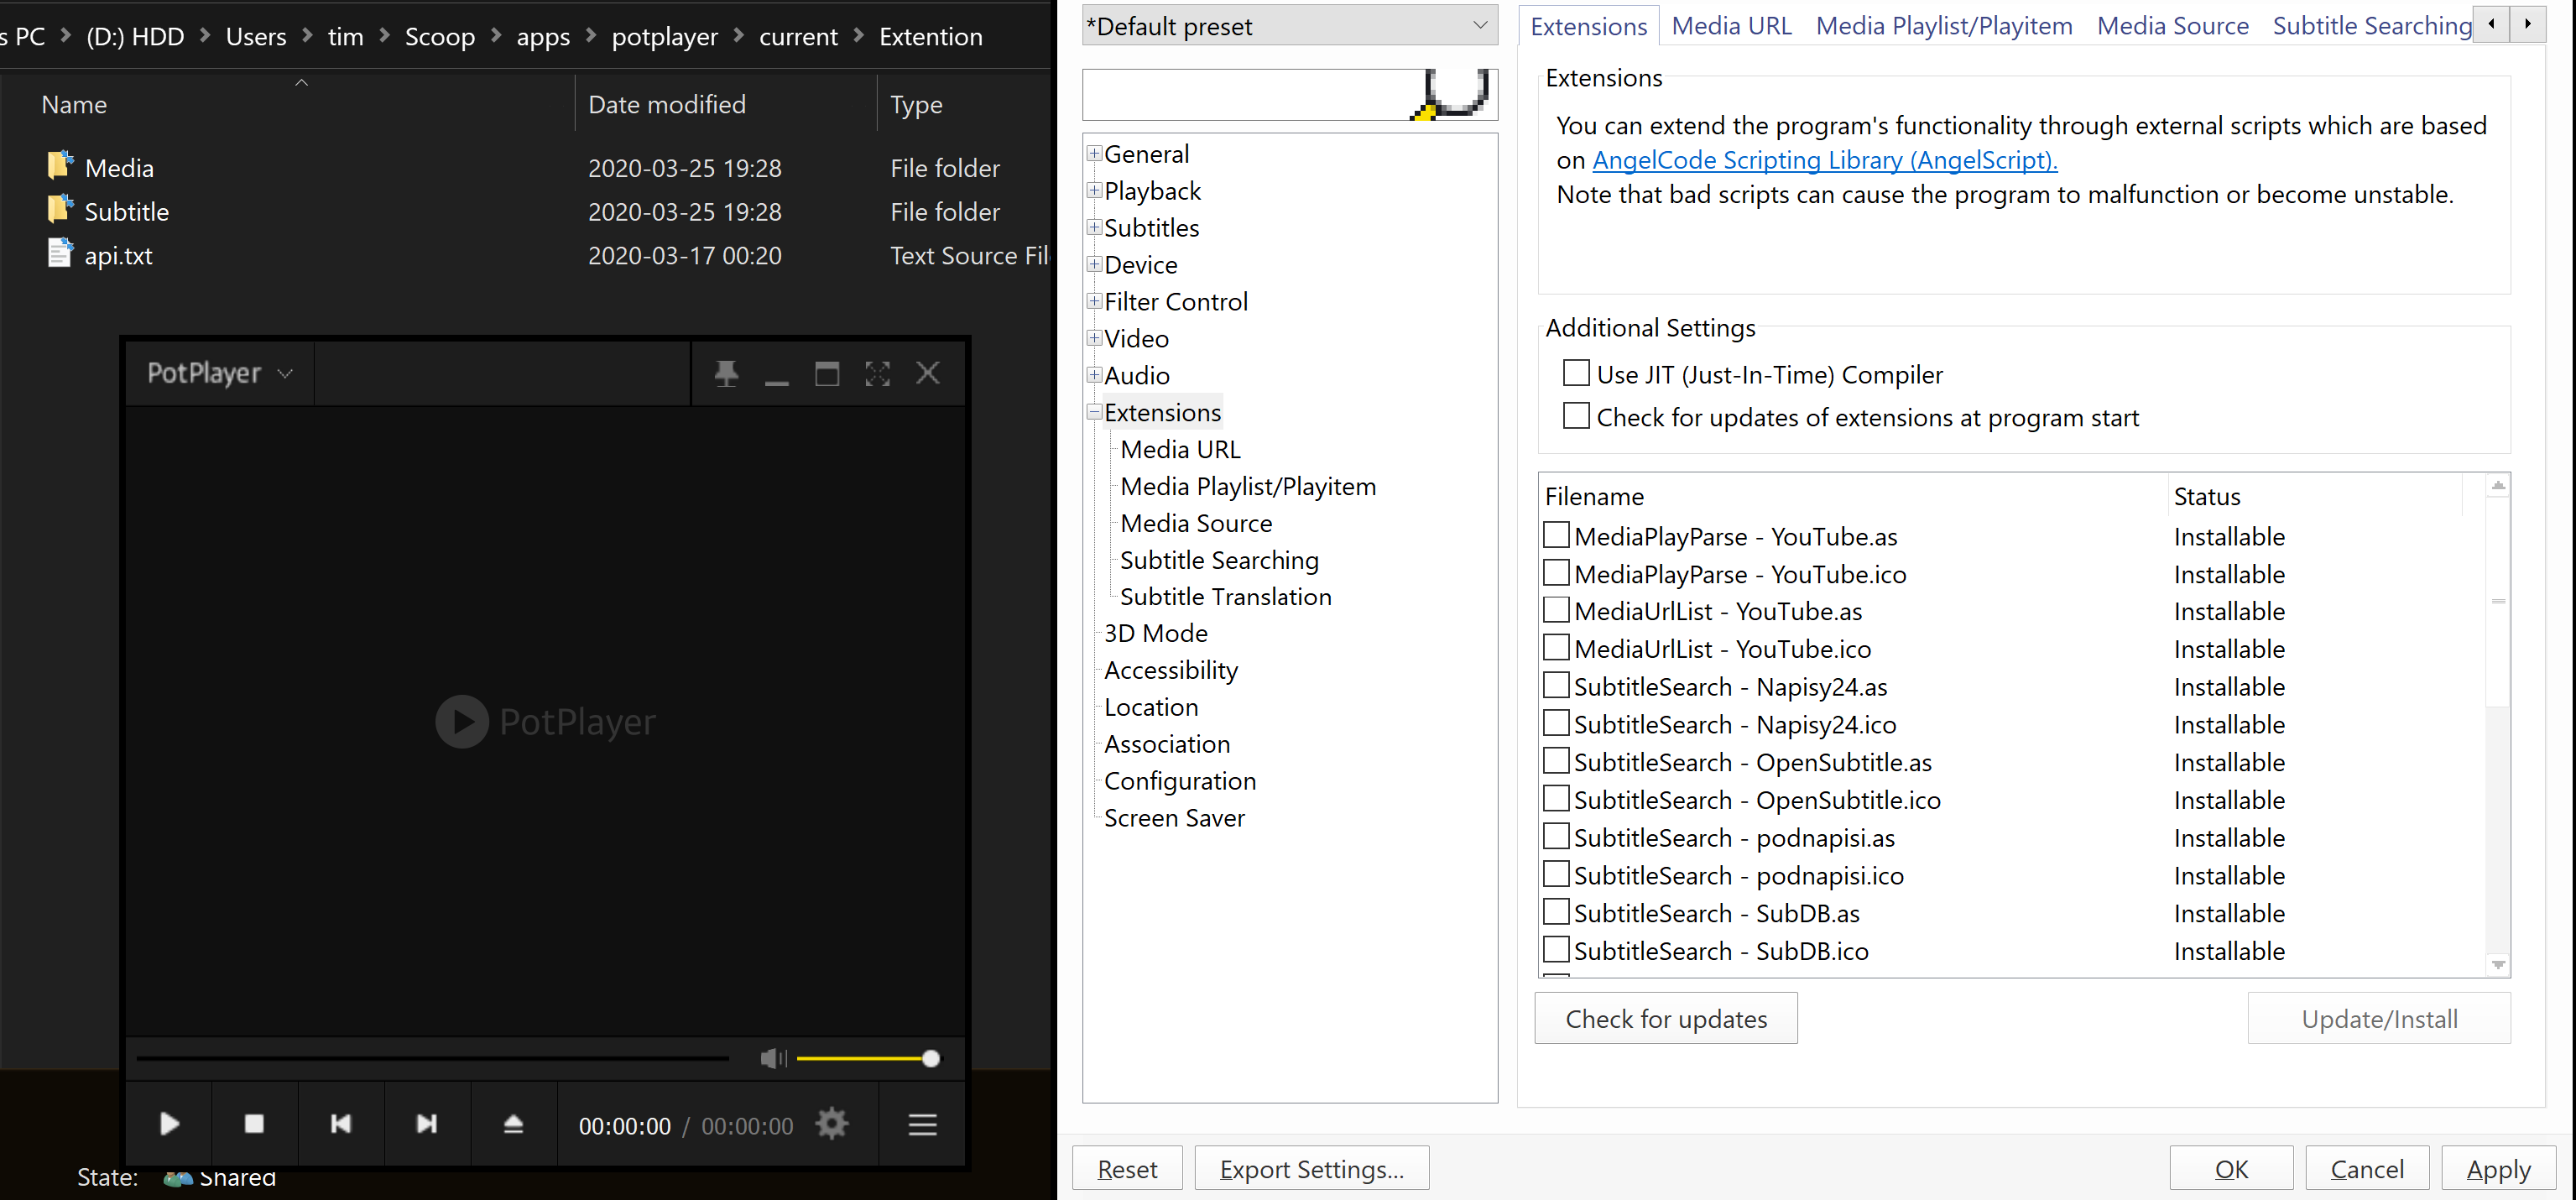2576x1200 pixels.
Task: Jump to previous media file
Action: pos(341,1123)
